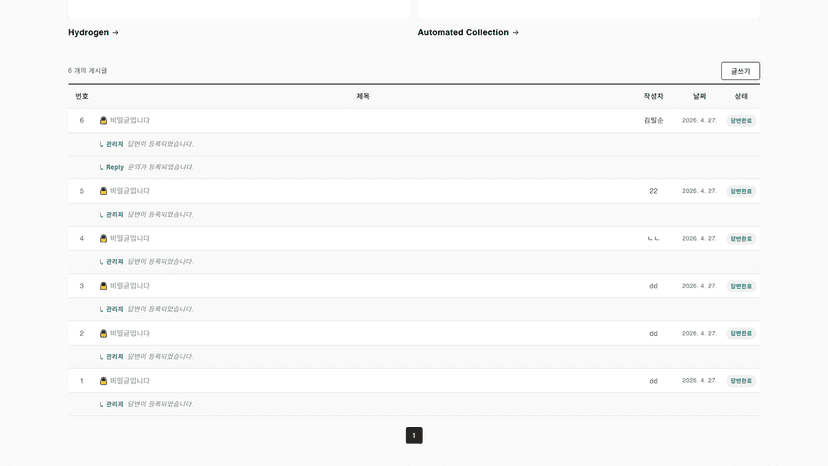
Task: Click 답변완료 status badge on post 2
Action: click(741, 333)
